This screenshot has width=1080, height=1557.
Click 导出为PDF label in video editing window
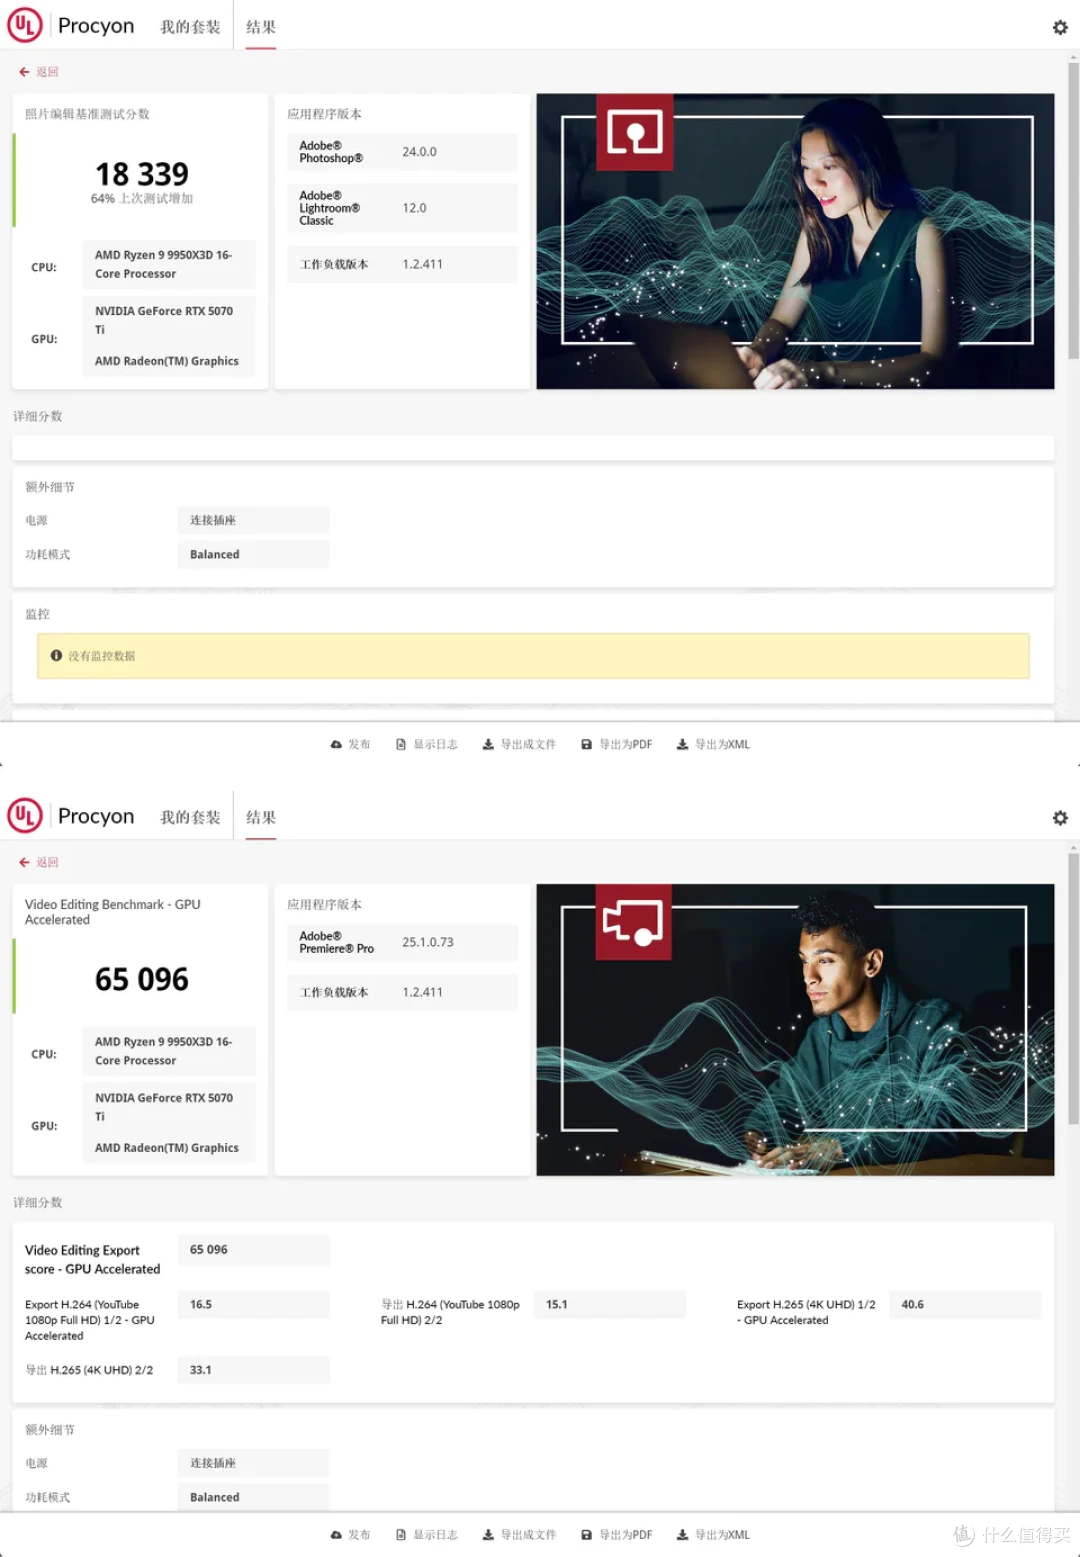coord(626,1535)
